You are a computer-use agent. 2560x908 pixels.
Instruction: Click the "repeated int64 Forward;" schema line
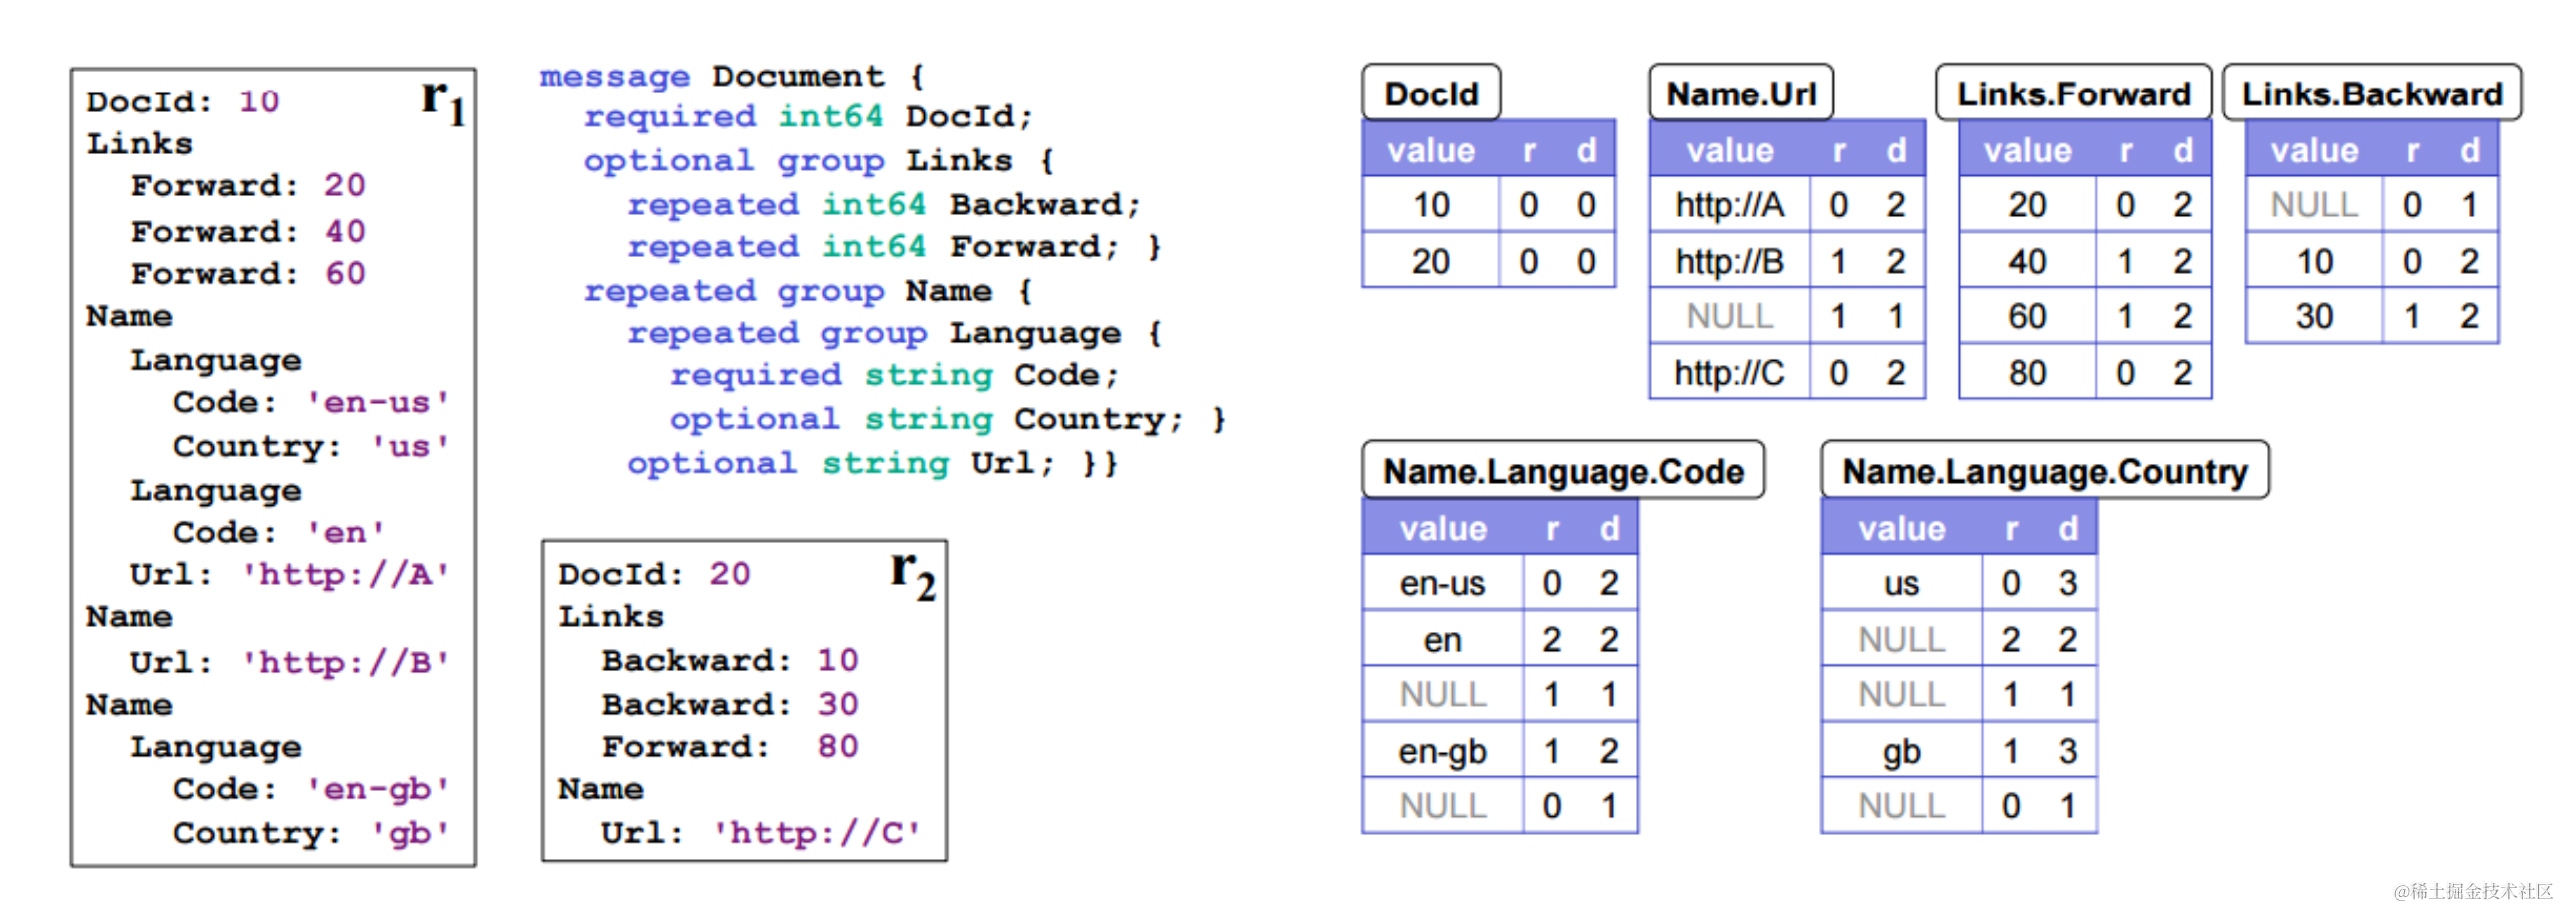coord(873,247)
